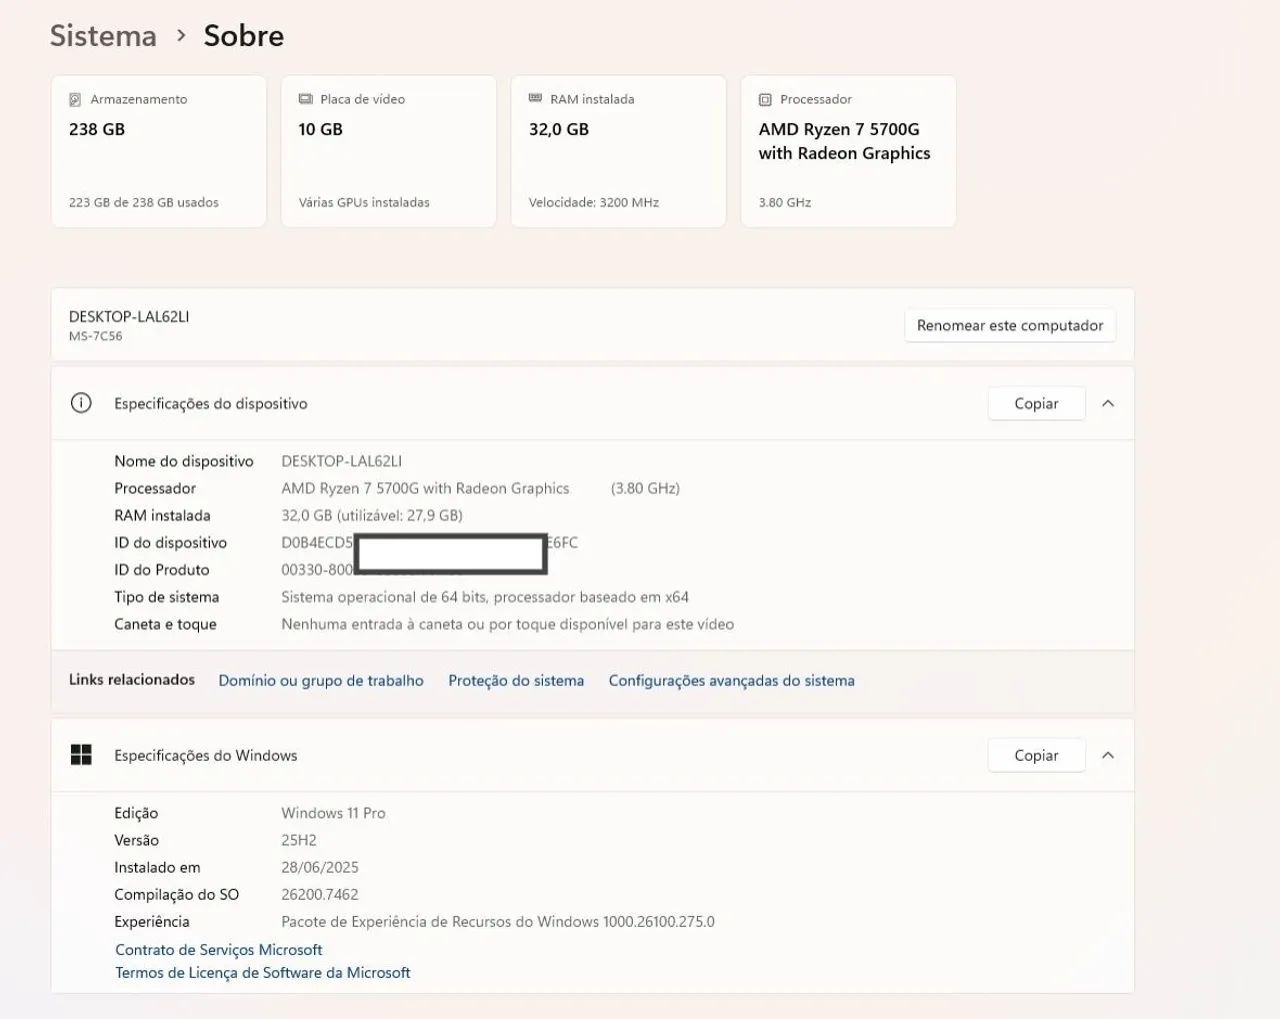Click the computer name heading above MS-7C56
Viewport: 1280px width, 1019px height.
[129, 316]
